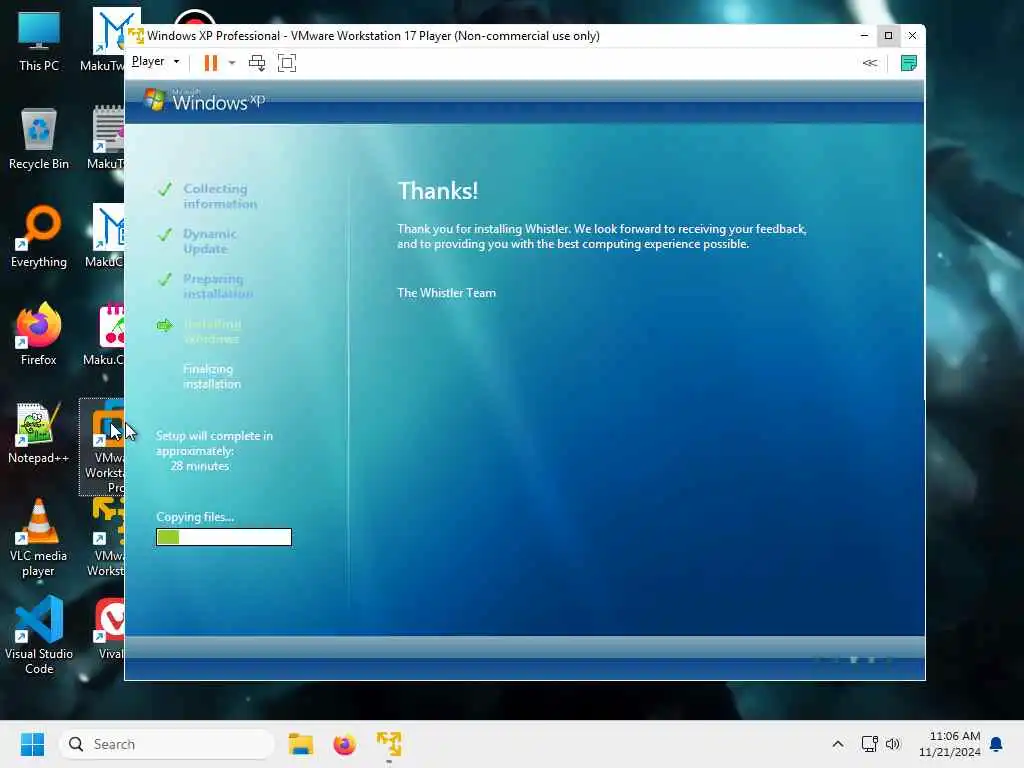This screenshot has width=1024, height=768.
Task: Open Visual Studio Code shortcut
Action: pos(39,636)
